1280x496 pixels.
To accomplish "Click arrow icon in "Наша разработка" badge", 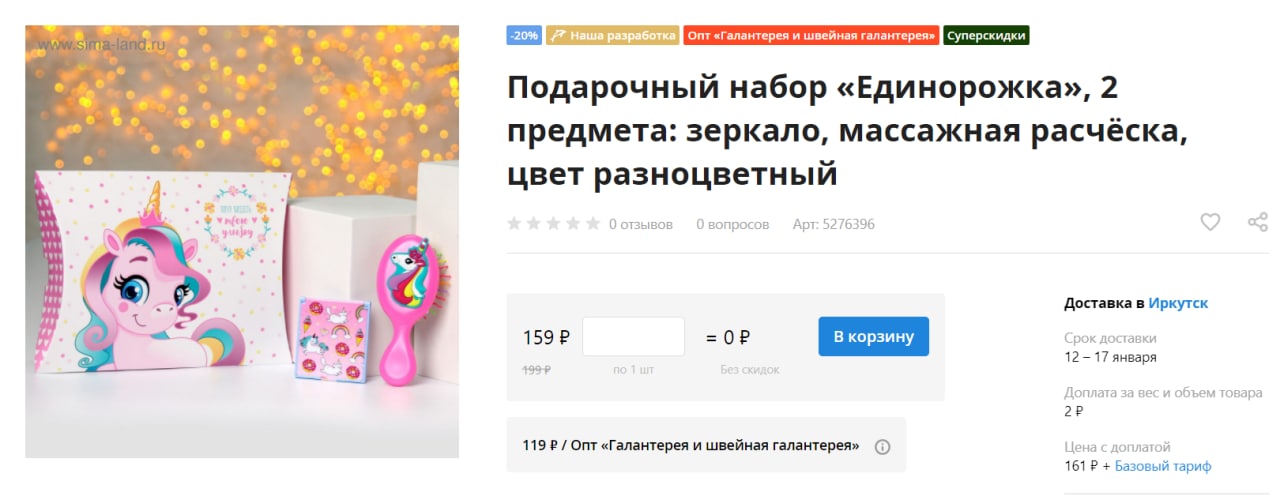I will click(558, 35).
